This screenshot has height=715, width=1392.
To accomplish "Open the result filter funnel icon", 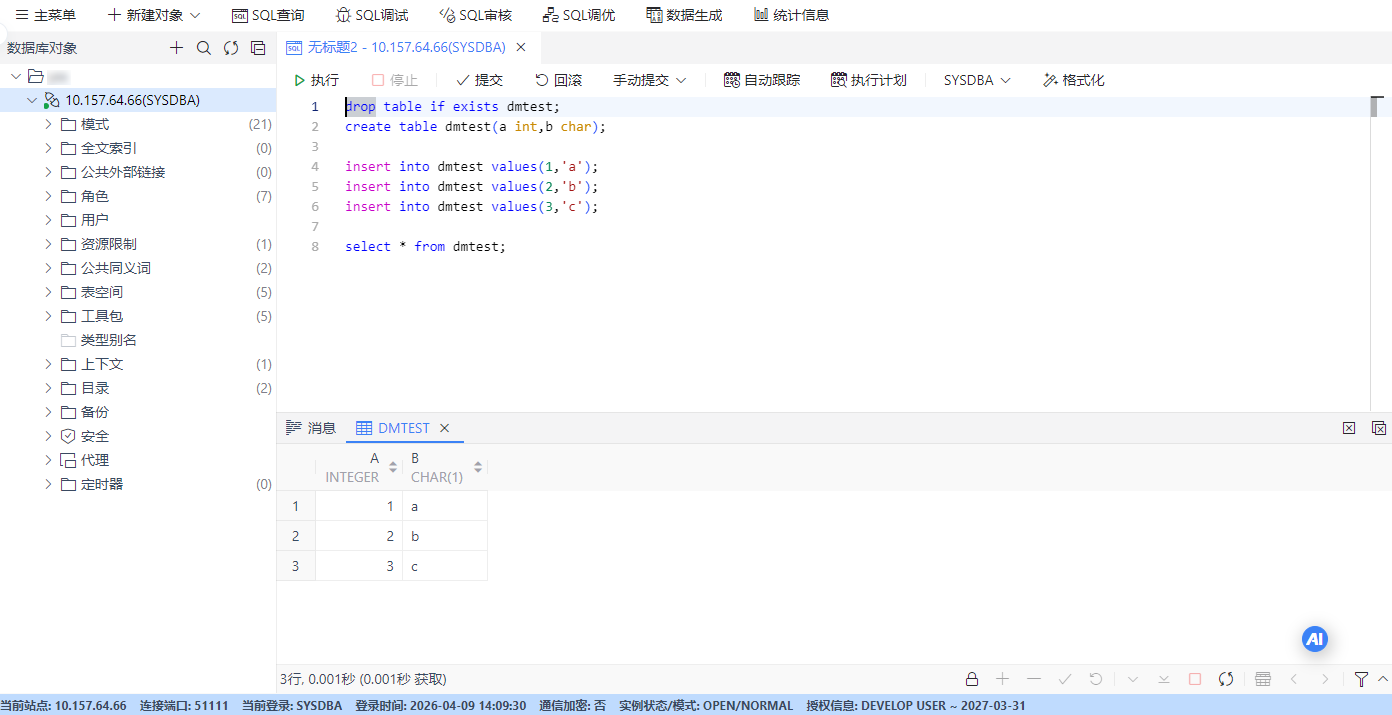I will click(1361, 679).
